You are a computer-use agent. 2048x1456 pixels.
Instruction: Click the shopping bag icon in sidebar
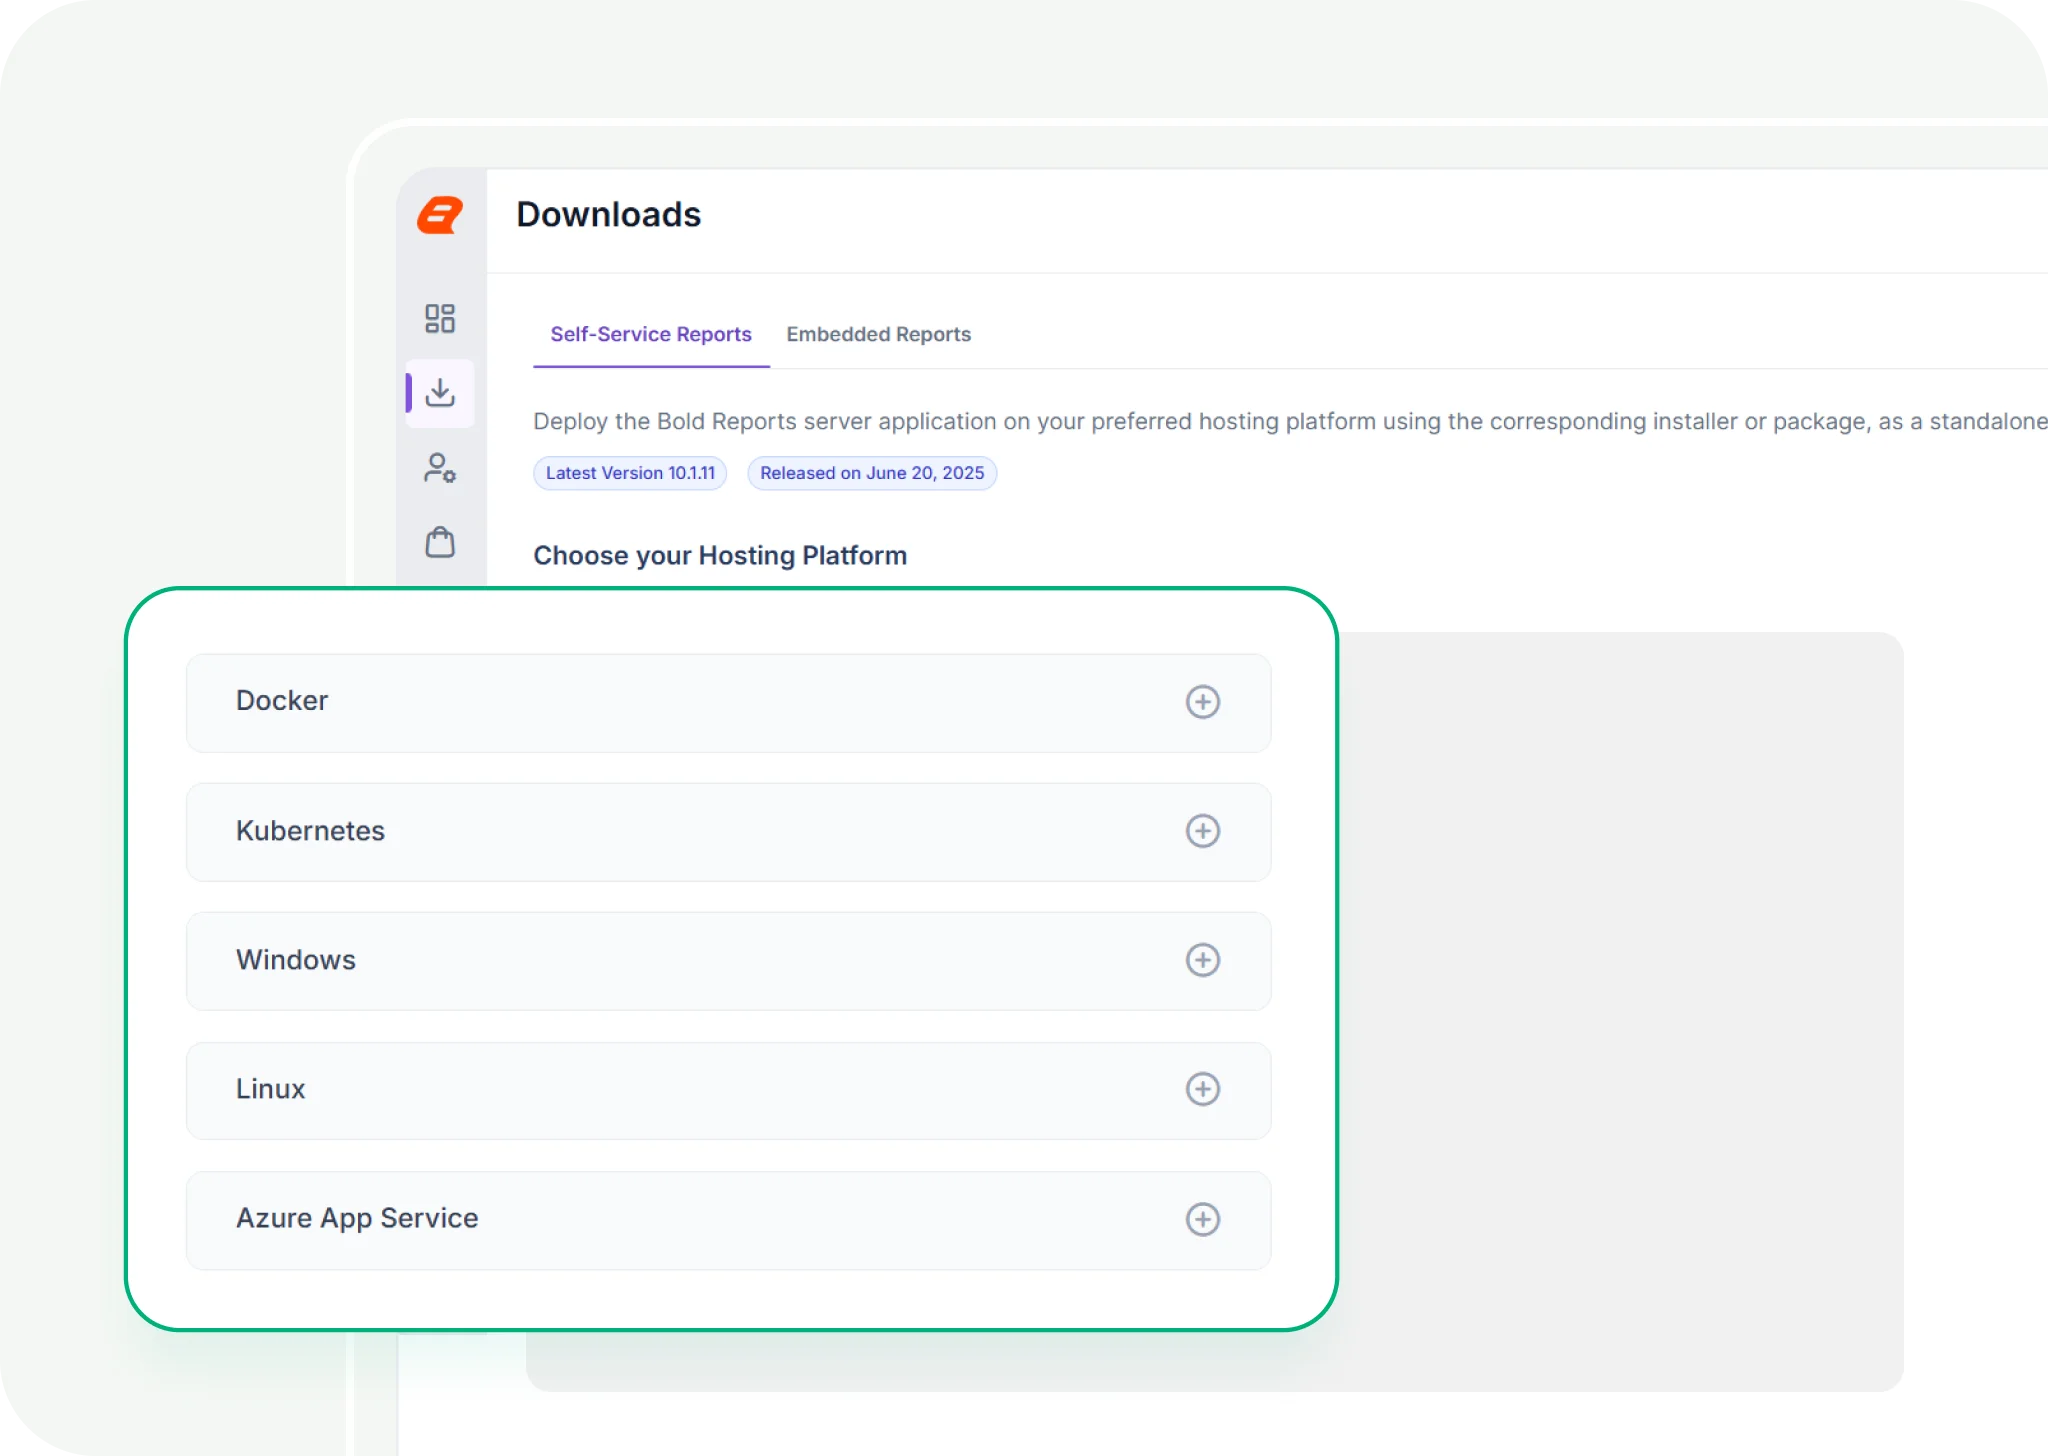(440, 542)
